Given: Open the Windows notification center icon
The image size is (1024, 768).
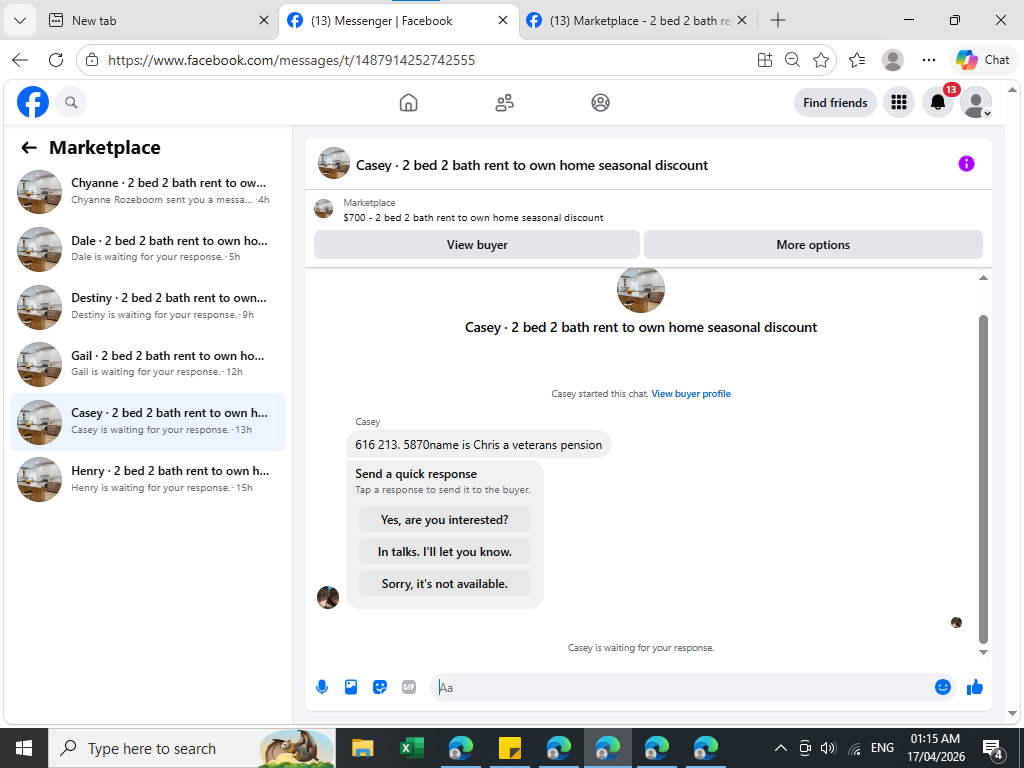Looking at the screenshot, I should coord(993,749).
